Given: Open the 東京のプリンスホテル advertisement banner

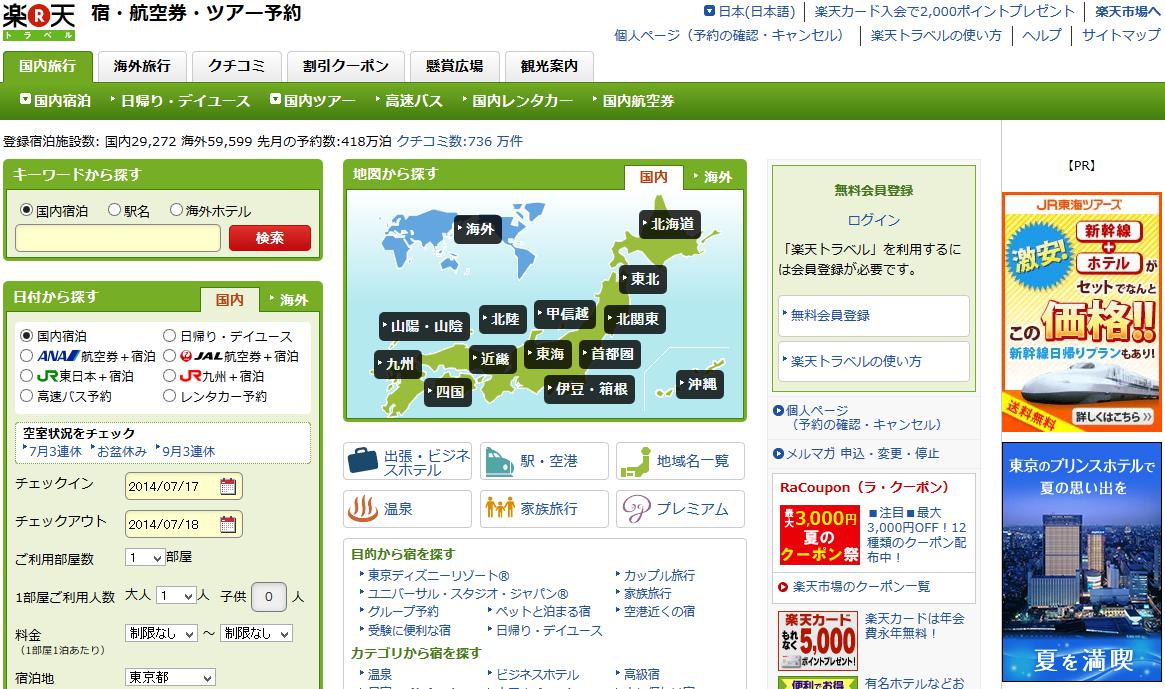Looking at the screenshot, I should [1082, 562].
